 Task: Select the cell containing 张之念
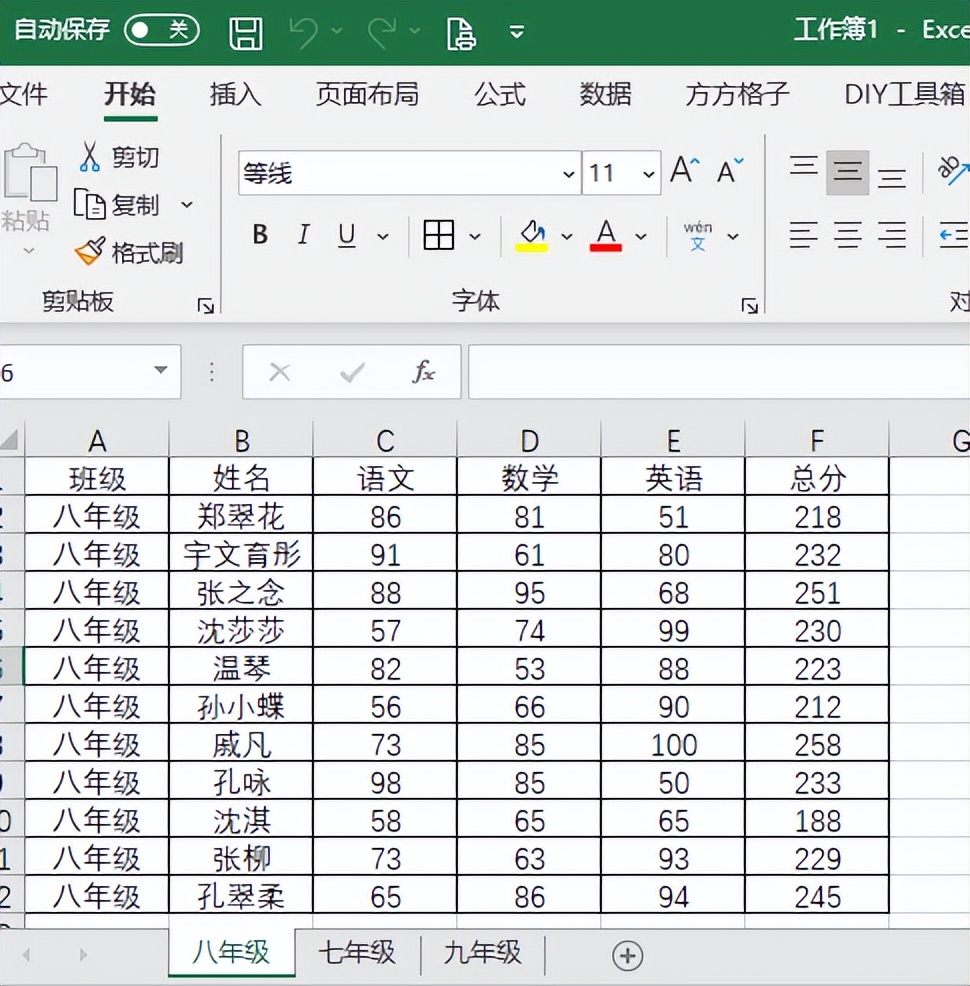click(x=241, y=593)
